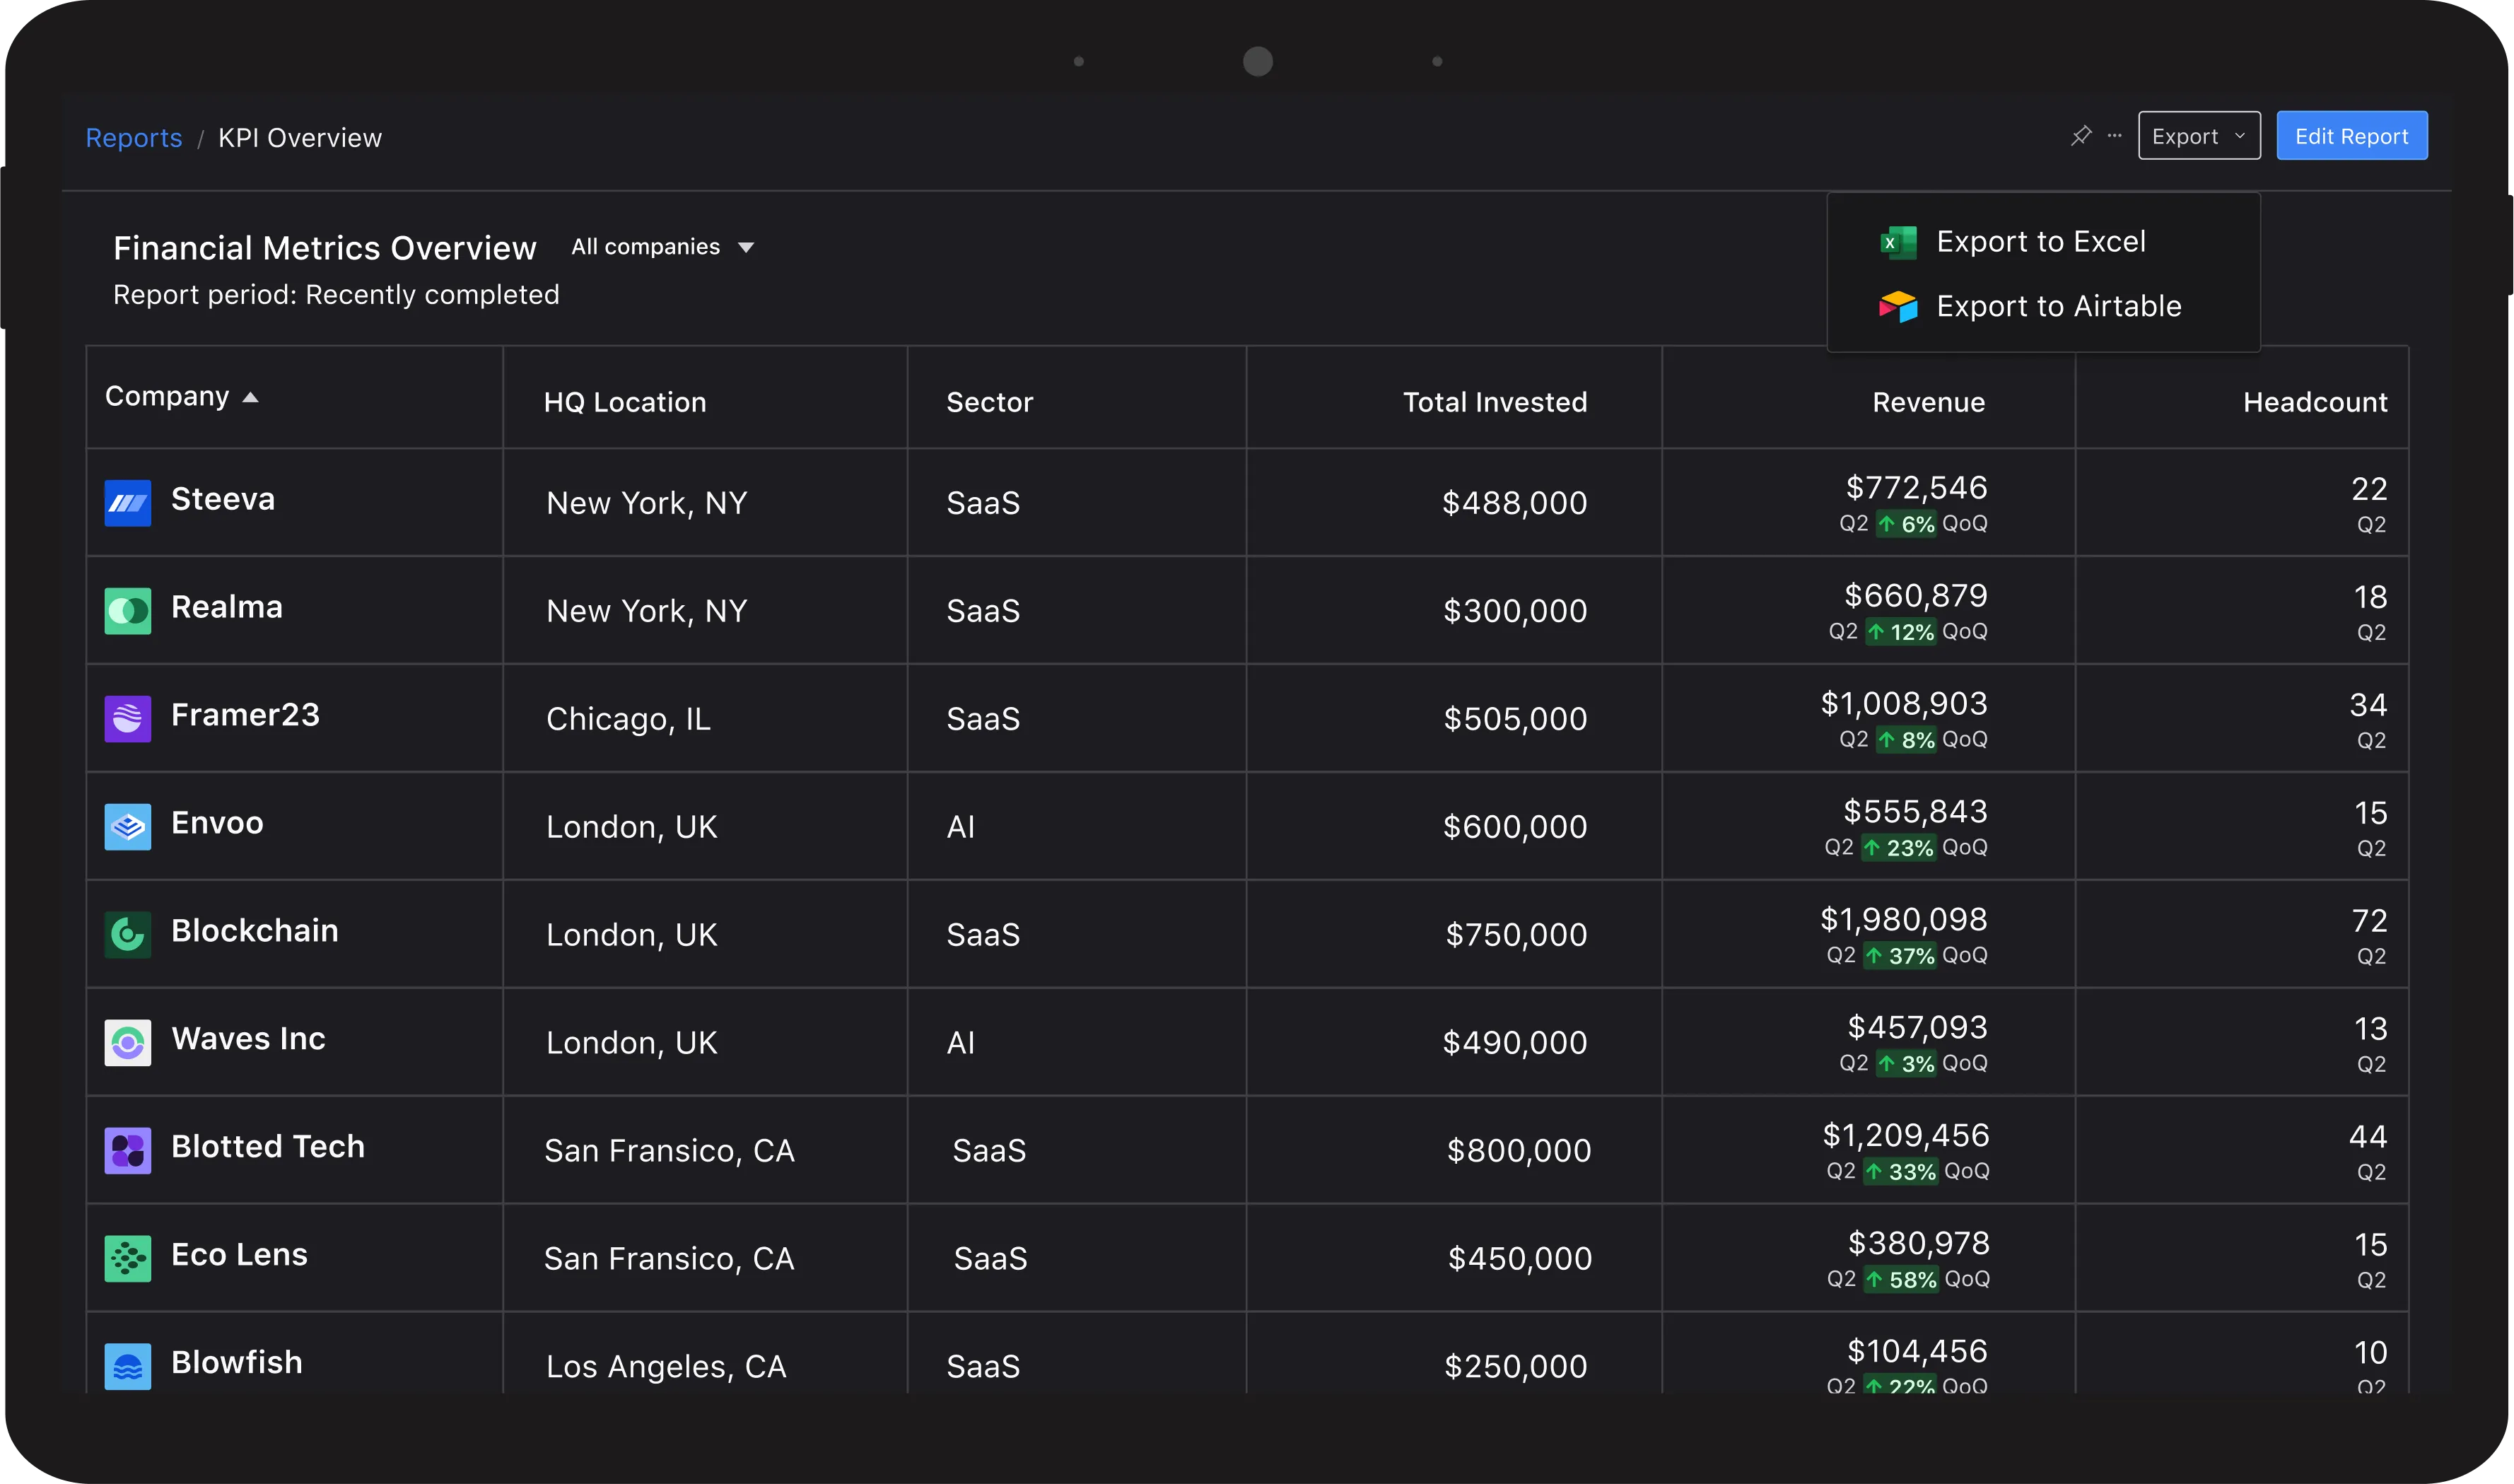Click the Envoo company logo icon
2514x1484 pixels.
click(128, 827)
